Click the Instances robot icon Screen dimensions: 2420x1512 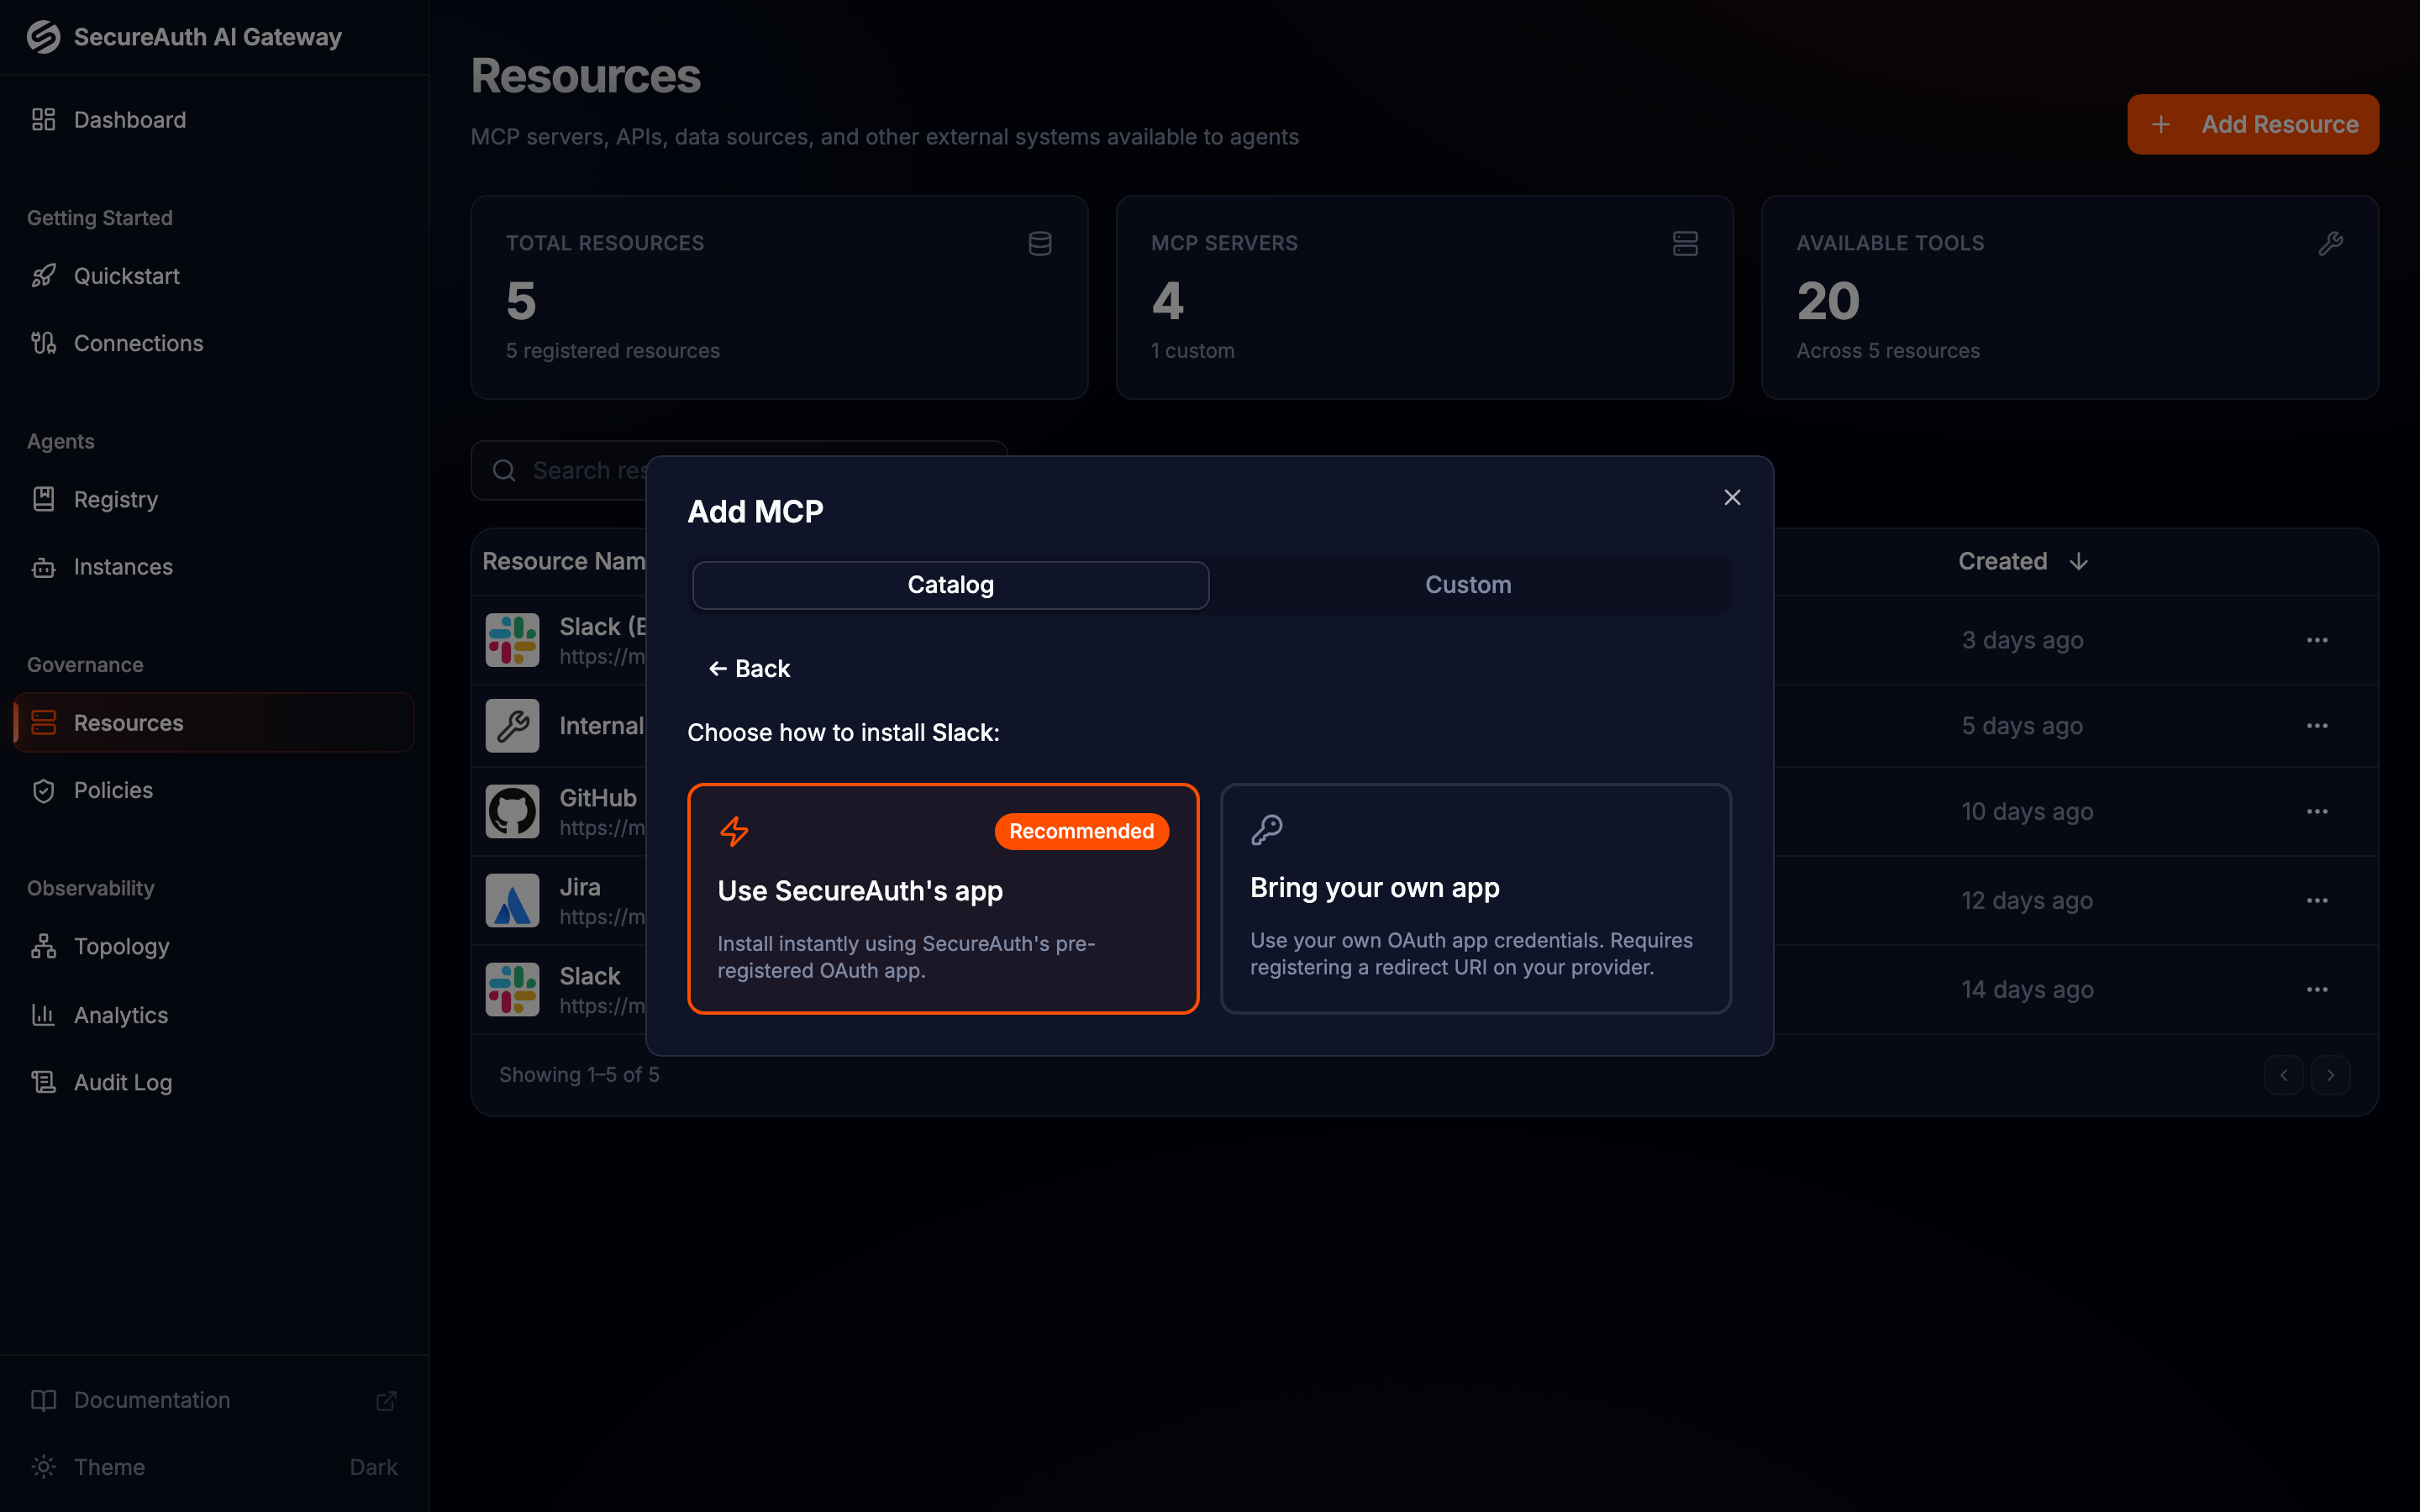pos(43,567)
